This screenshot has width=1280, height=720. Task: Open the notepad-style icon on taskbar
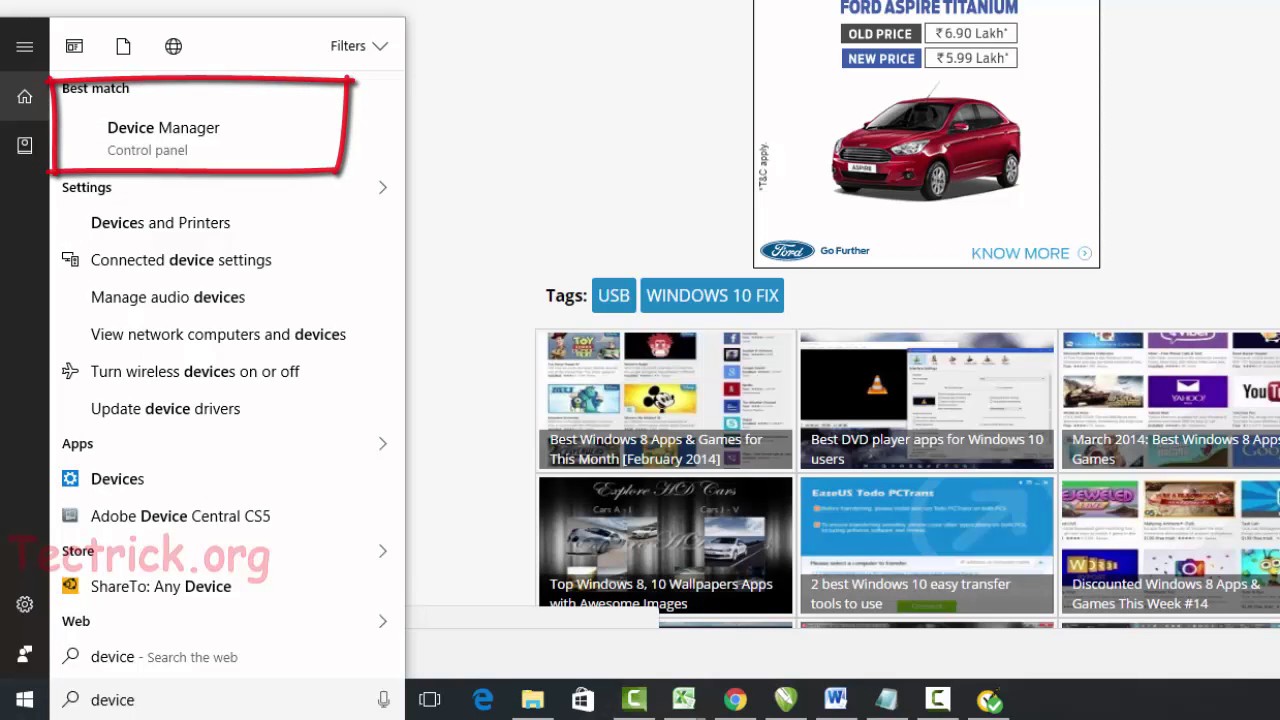pos(887,700)
